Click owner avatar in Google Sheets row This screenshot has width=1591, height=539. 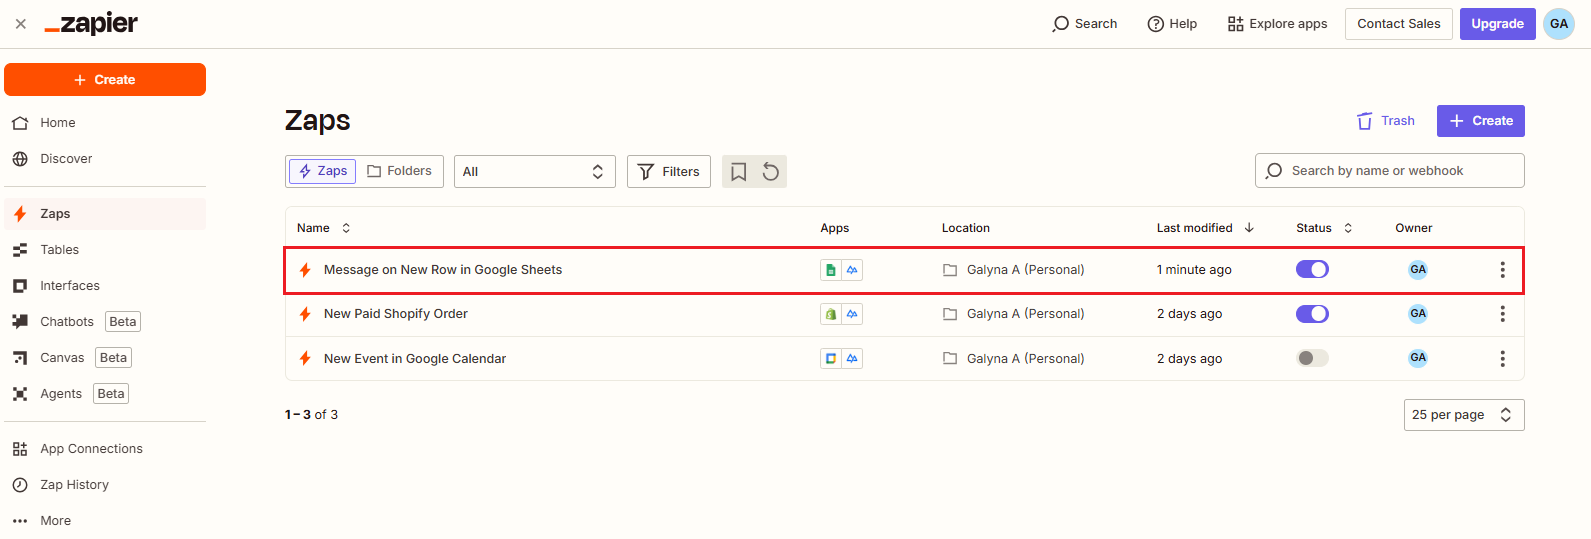click(x=1418, y=270)
